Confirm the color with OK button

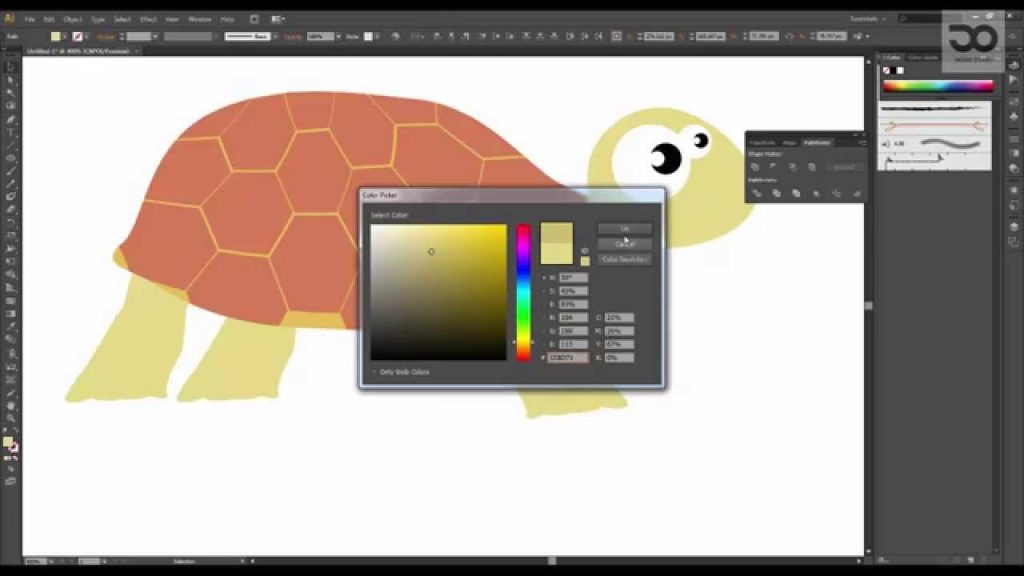625,229
